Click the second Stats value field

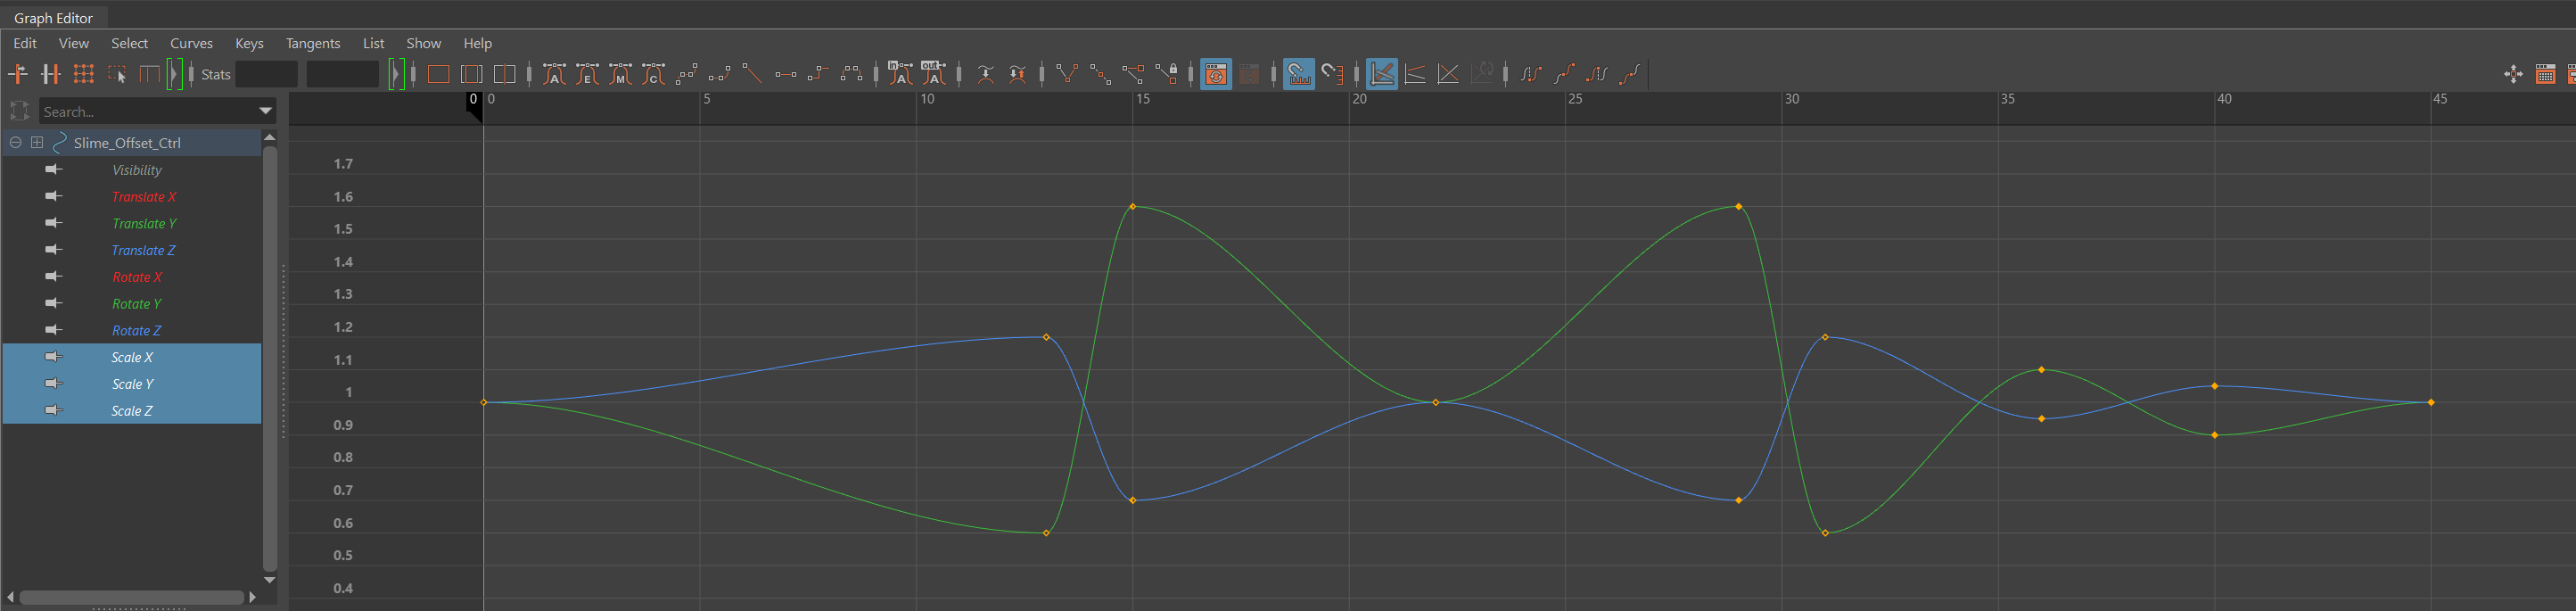click(x=342, y=74)
